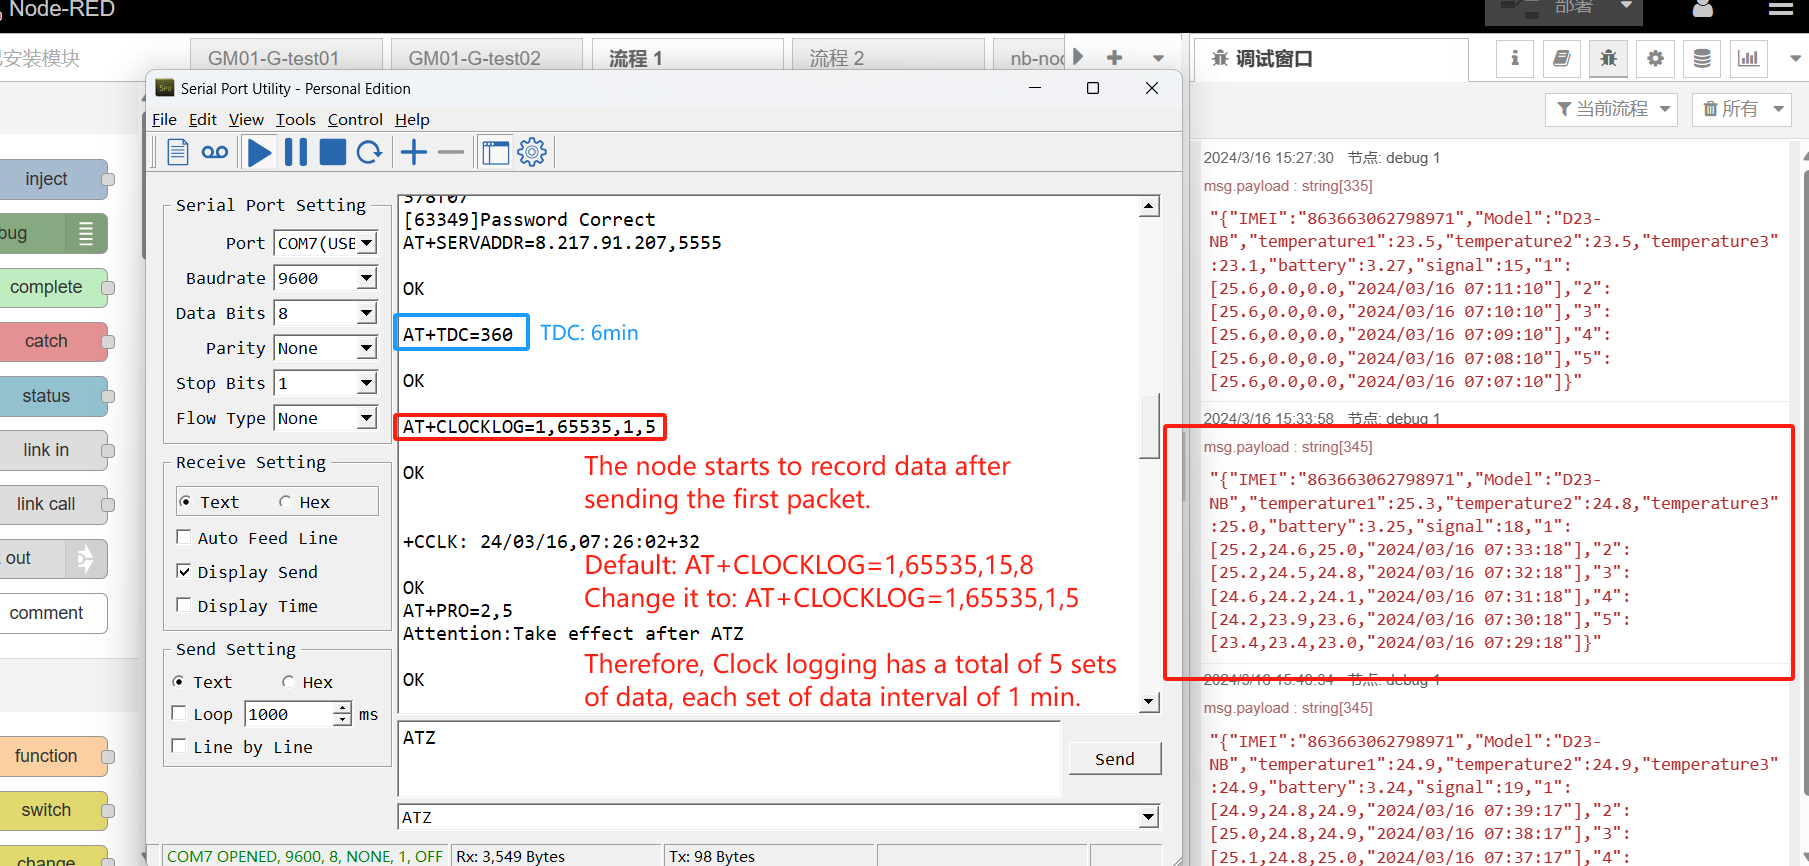Open the View menu

[x=246, y=120]
